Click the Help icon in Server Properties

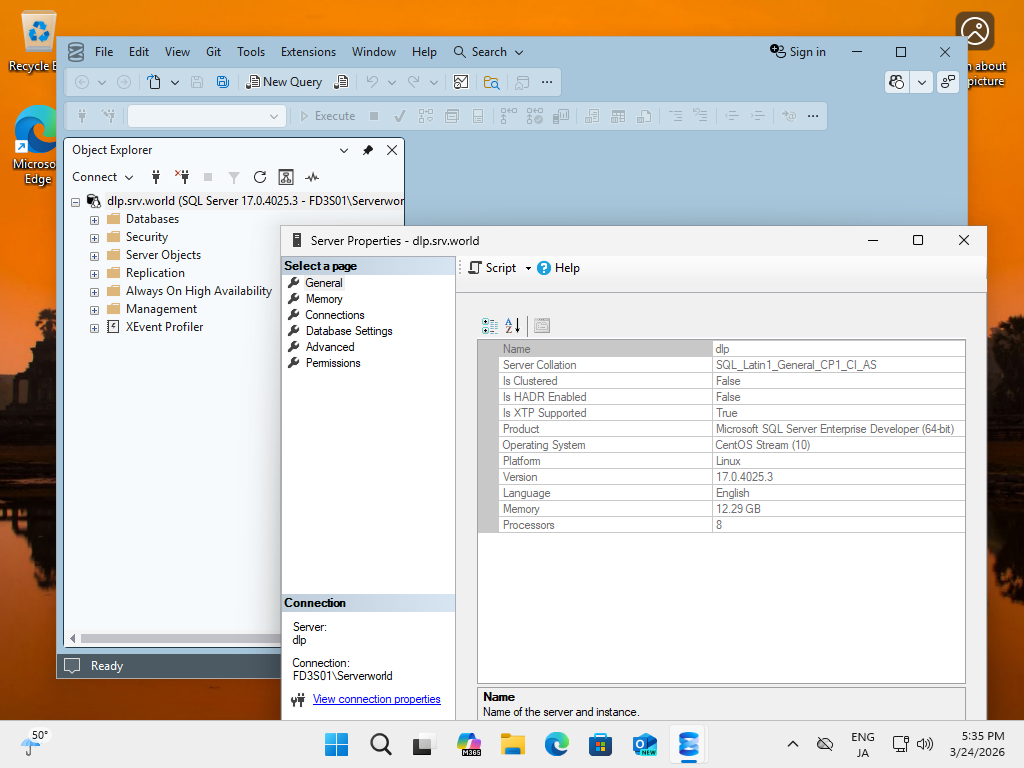tap(558, 268)
